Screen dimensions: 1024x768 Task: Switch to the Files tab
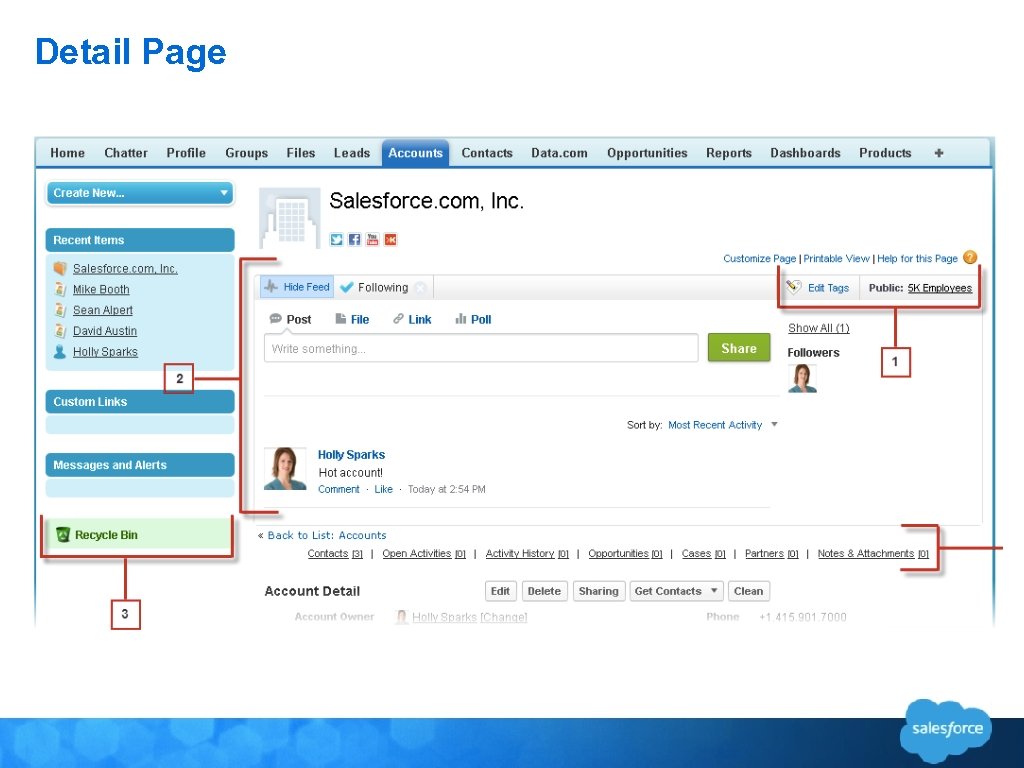click(x=300, y=153)
